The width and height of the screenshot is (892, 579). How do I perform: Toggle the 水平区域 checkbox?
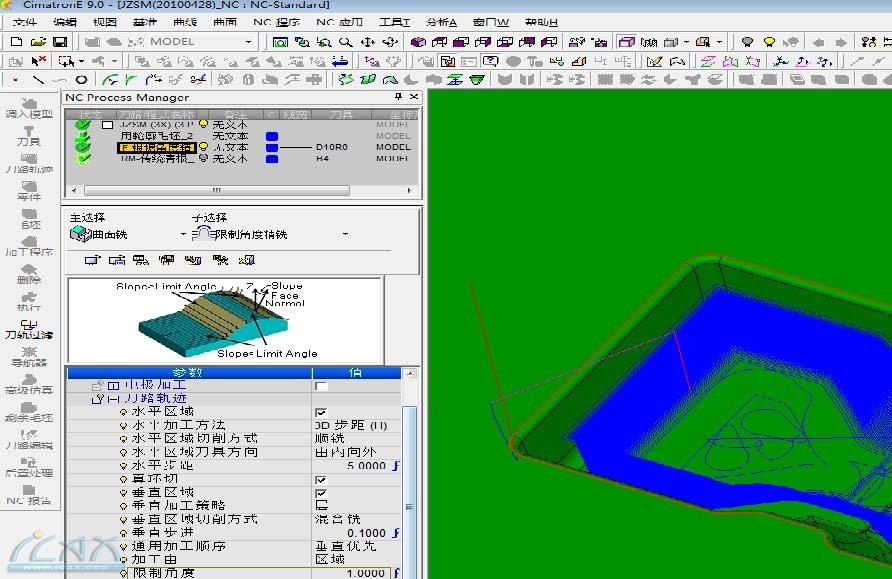point(321,412)
